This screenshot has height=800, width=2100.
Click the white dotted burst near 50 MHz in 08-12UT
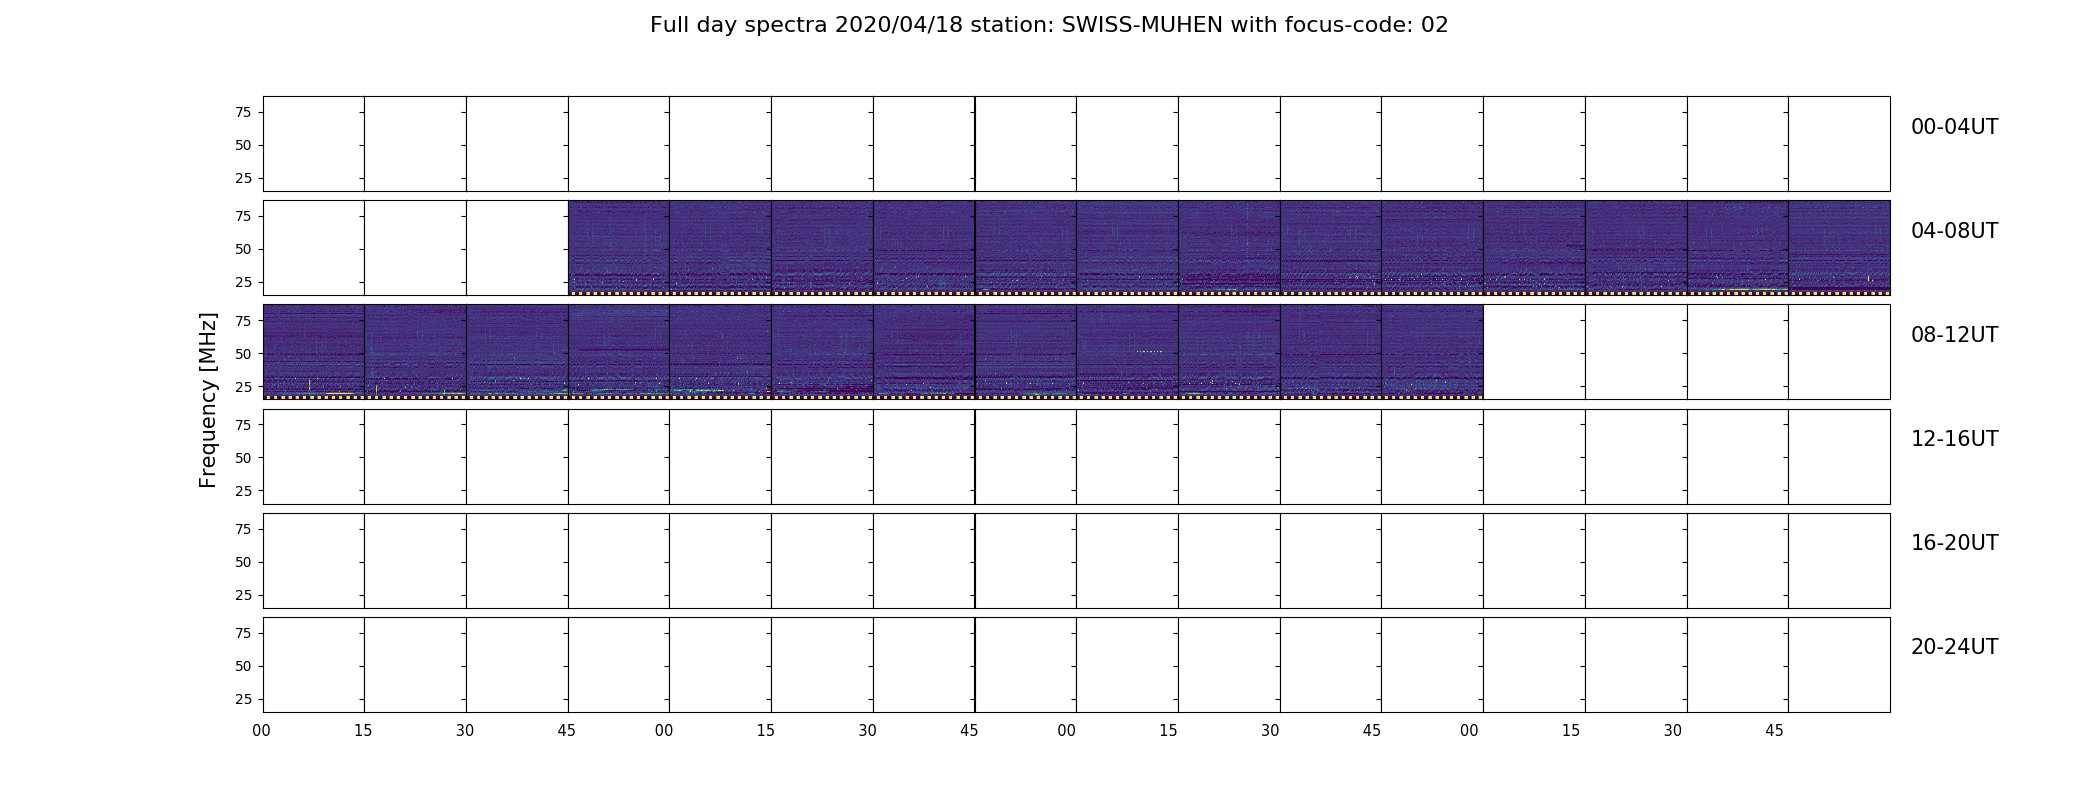tap(1150, 351)
